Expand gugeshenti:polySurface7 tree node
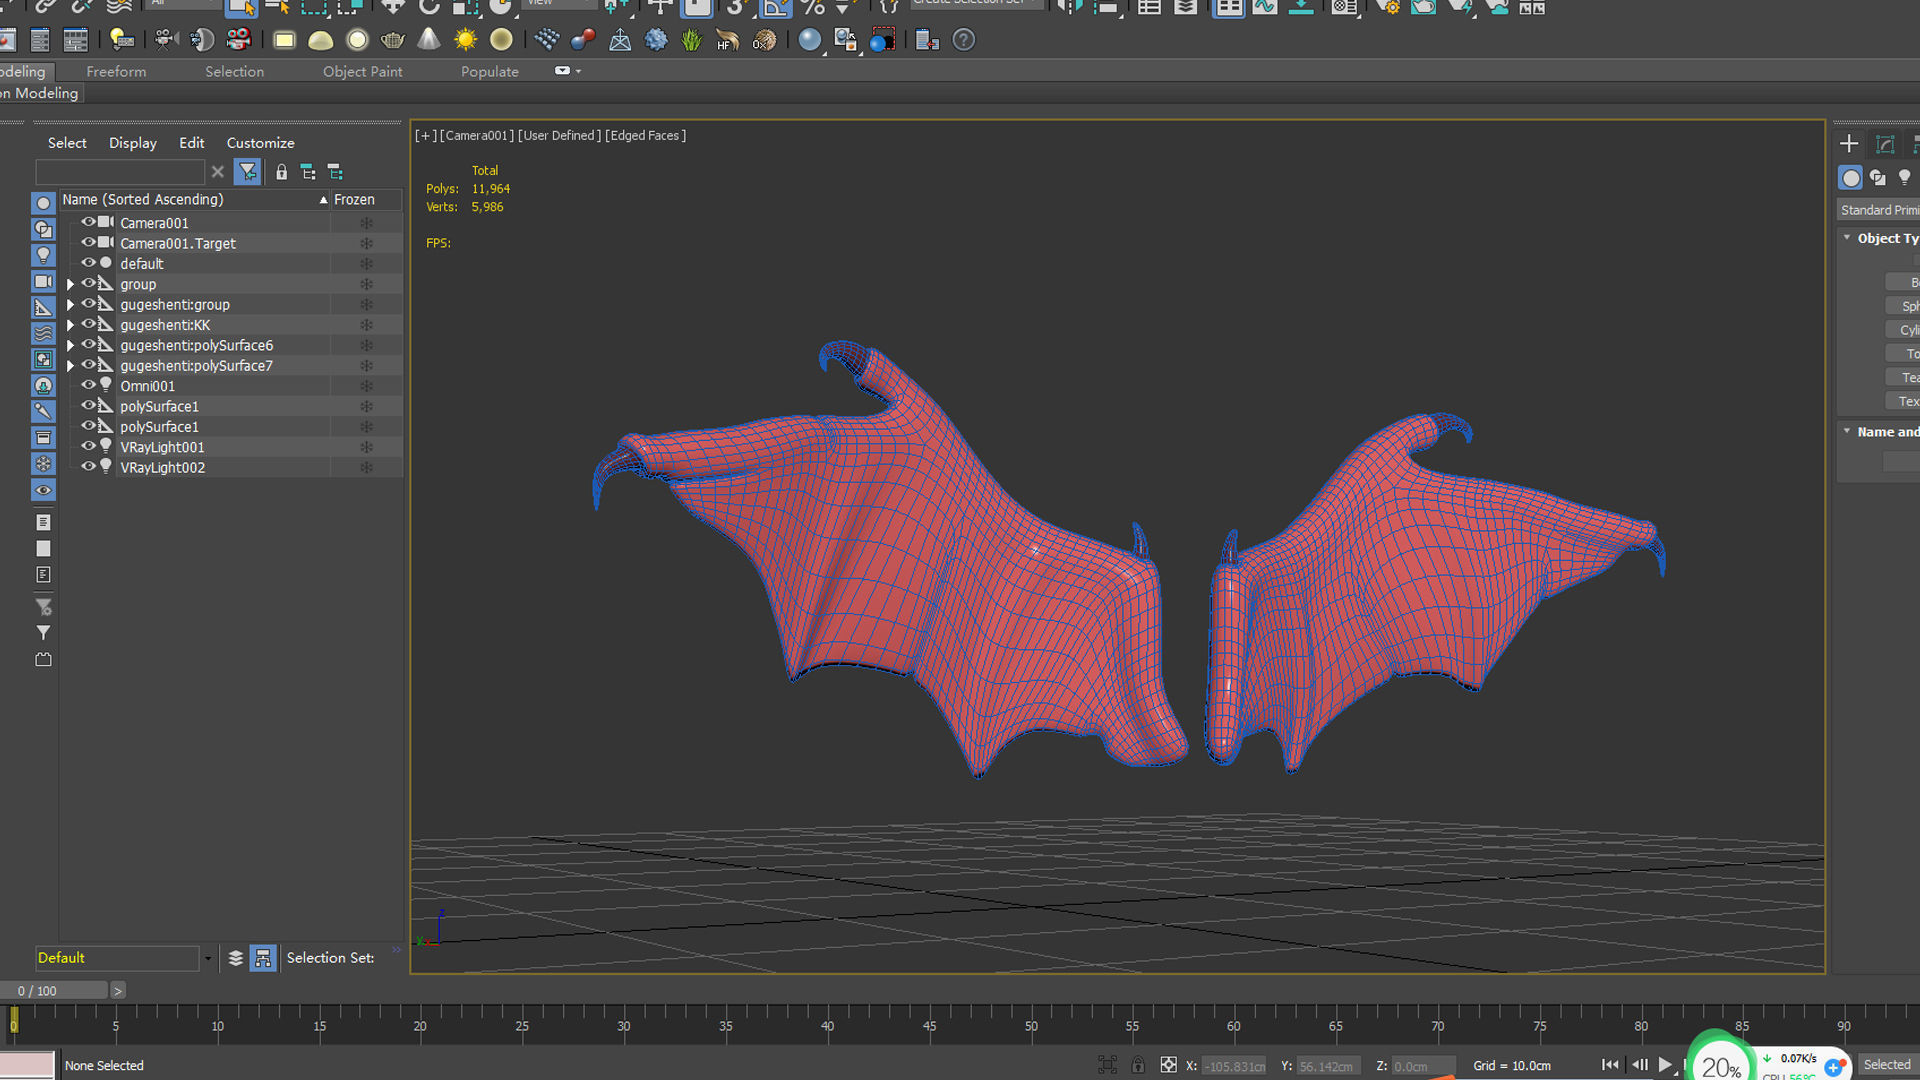The image size is (1920, 1080). click(x=70, y=366)
